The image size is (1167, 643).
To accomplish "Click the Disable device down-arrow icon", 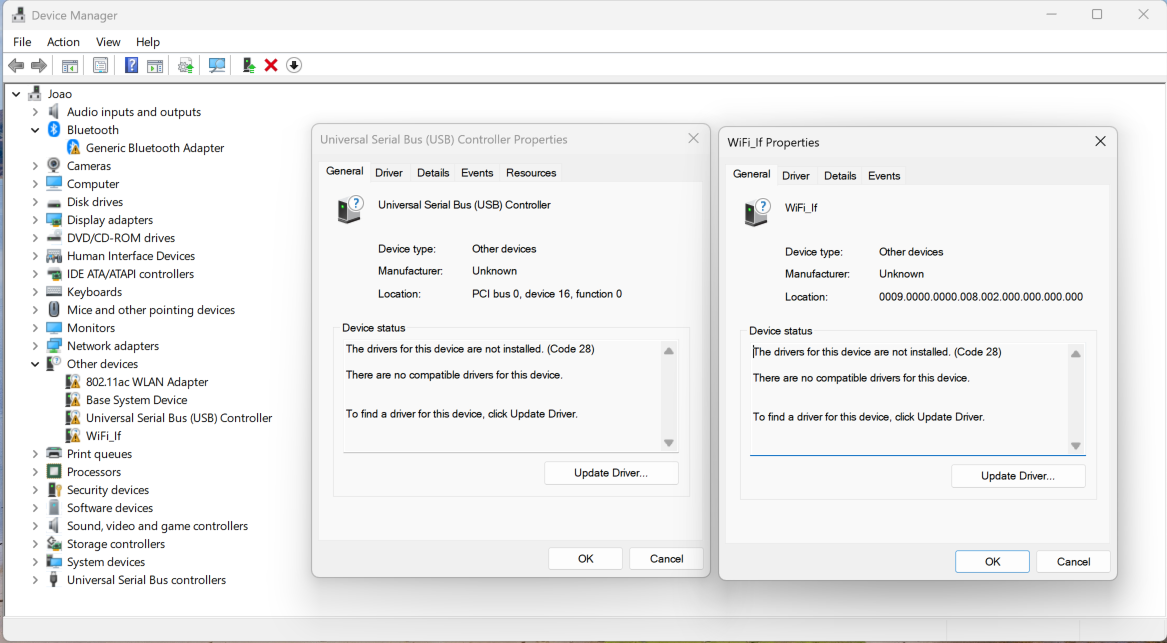I will (294, 65).
